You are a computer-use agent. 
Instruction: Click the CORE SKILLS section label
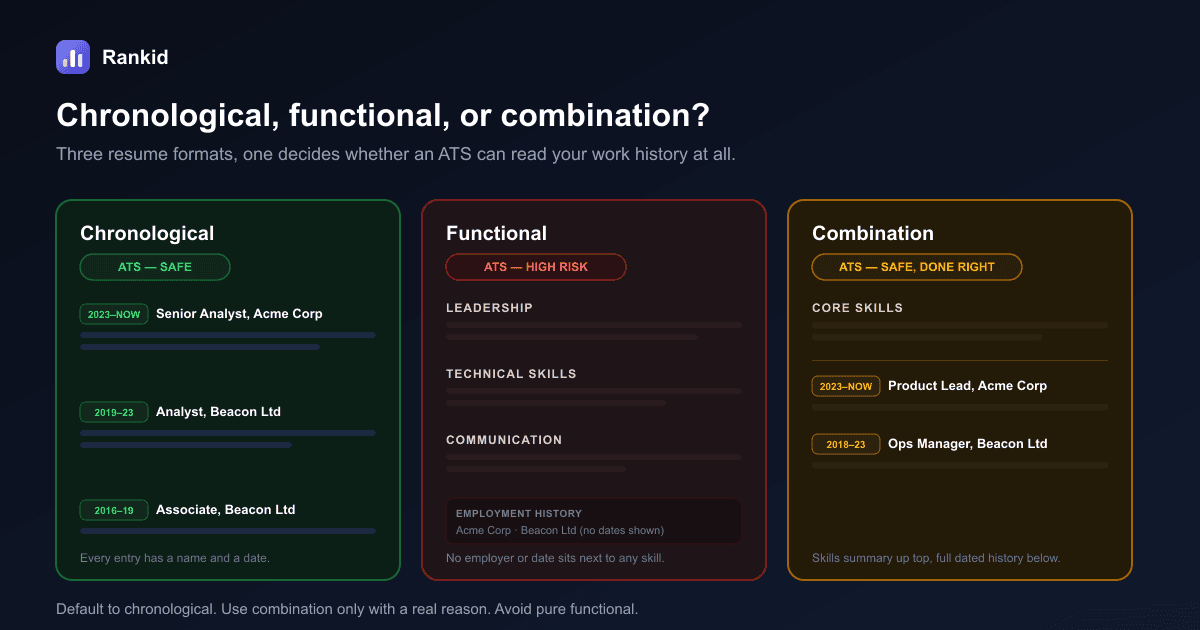tap(857, 308)
